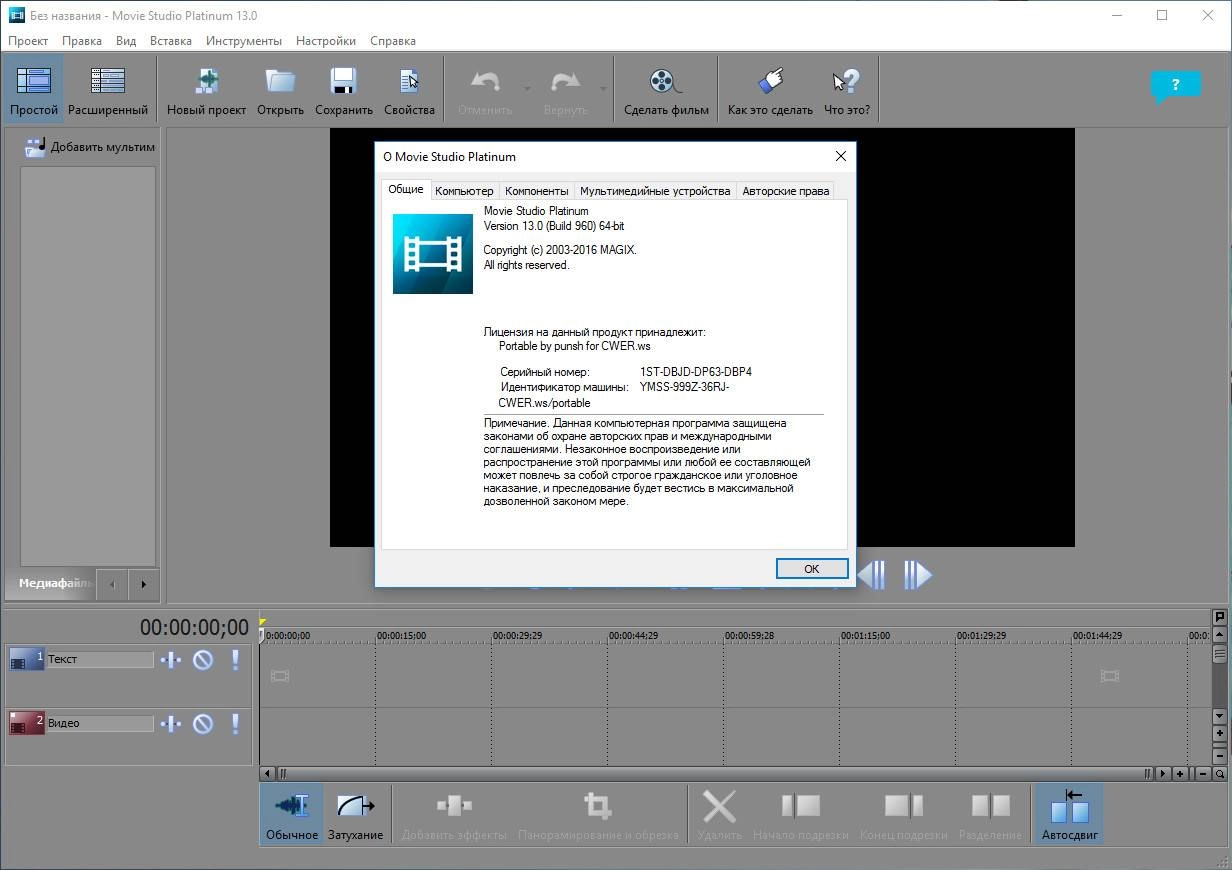Open the Redo history dropdown arrow
This screenshot has height=870, width=1232.
pos(603,88)
